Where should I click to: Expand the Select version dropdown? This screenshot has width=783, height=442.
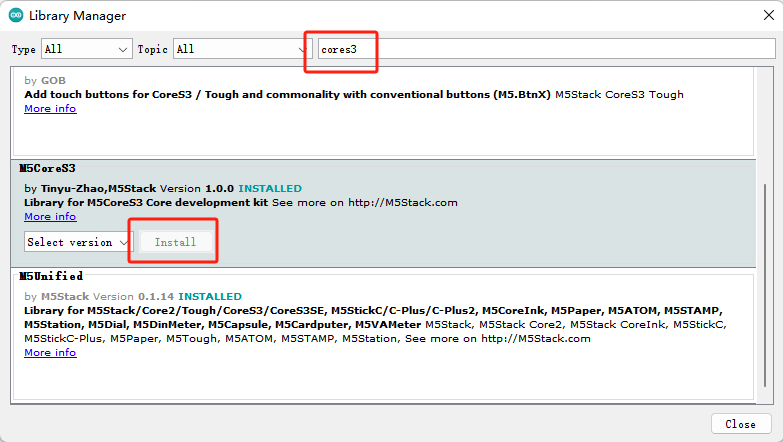coord(78,242)
